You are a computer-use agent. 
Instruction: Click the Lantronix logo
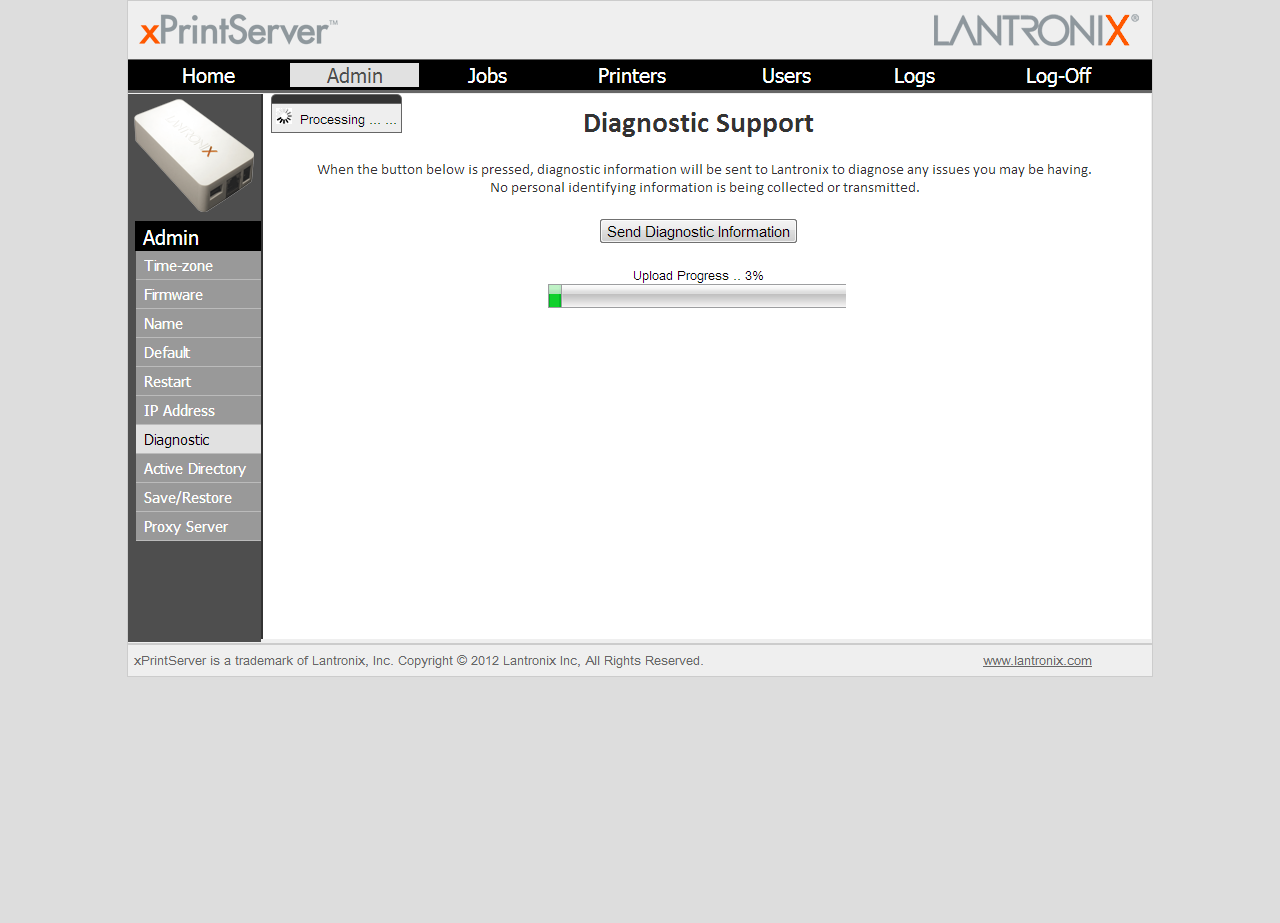(1036, 30)
